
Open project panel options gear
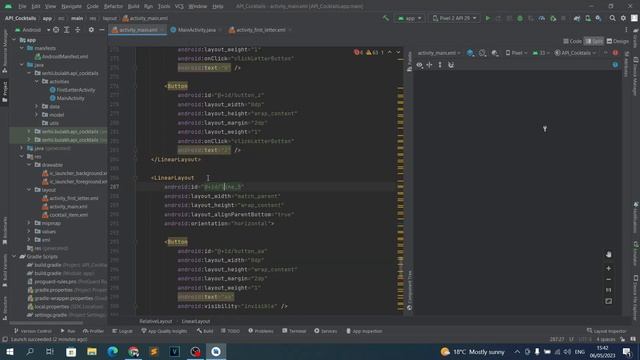coord(91,30)
